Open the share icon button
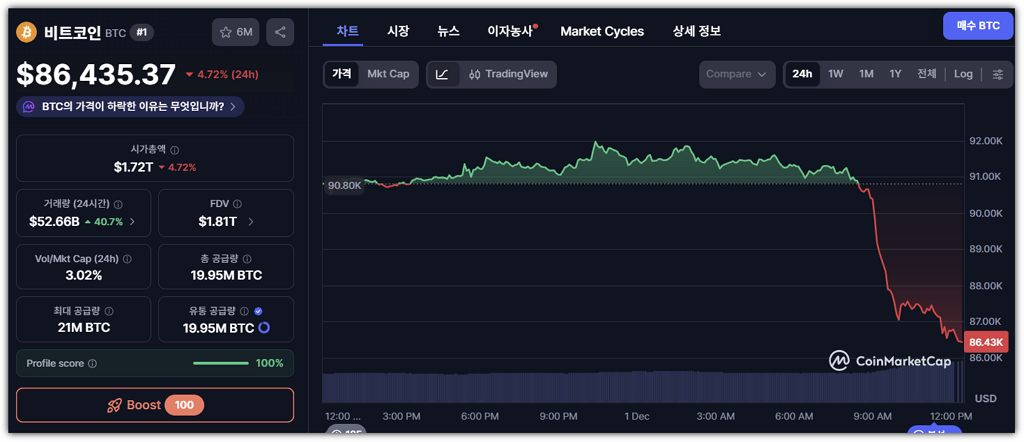 pyautogui.click(x=280, y=32)
